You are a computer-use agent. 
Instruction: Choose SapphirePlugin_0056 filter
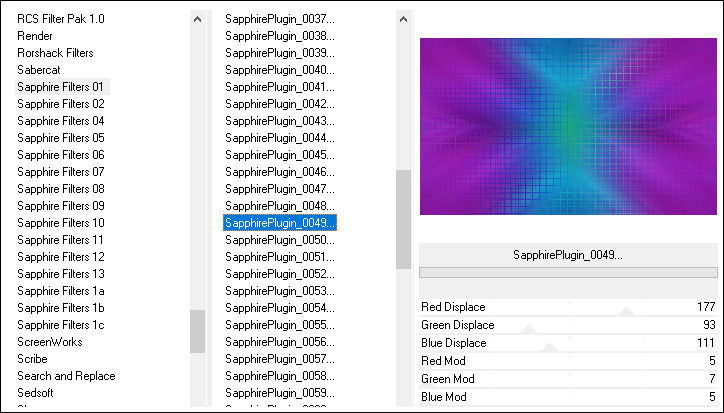(x=280, y=342)
